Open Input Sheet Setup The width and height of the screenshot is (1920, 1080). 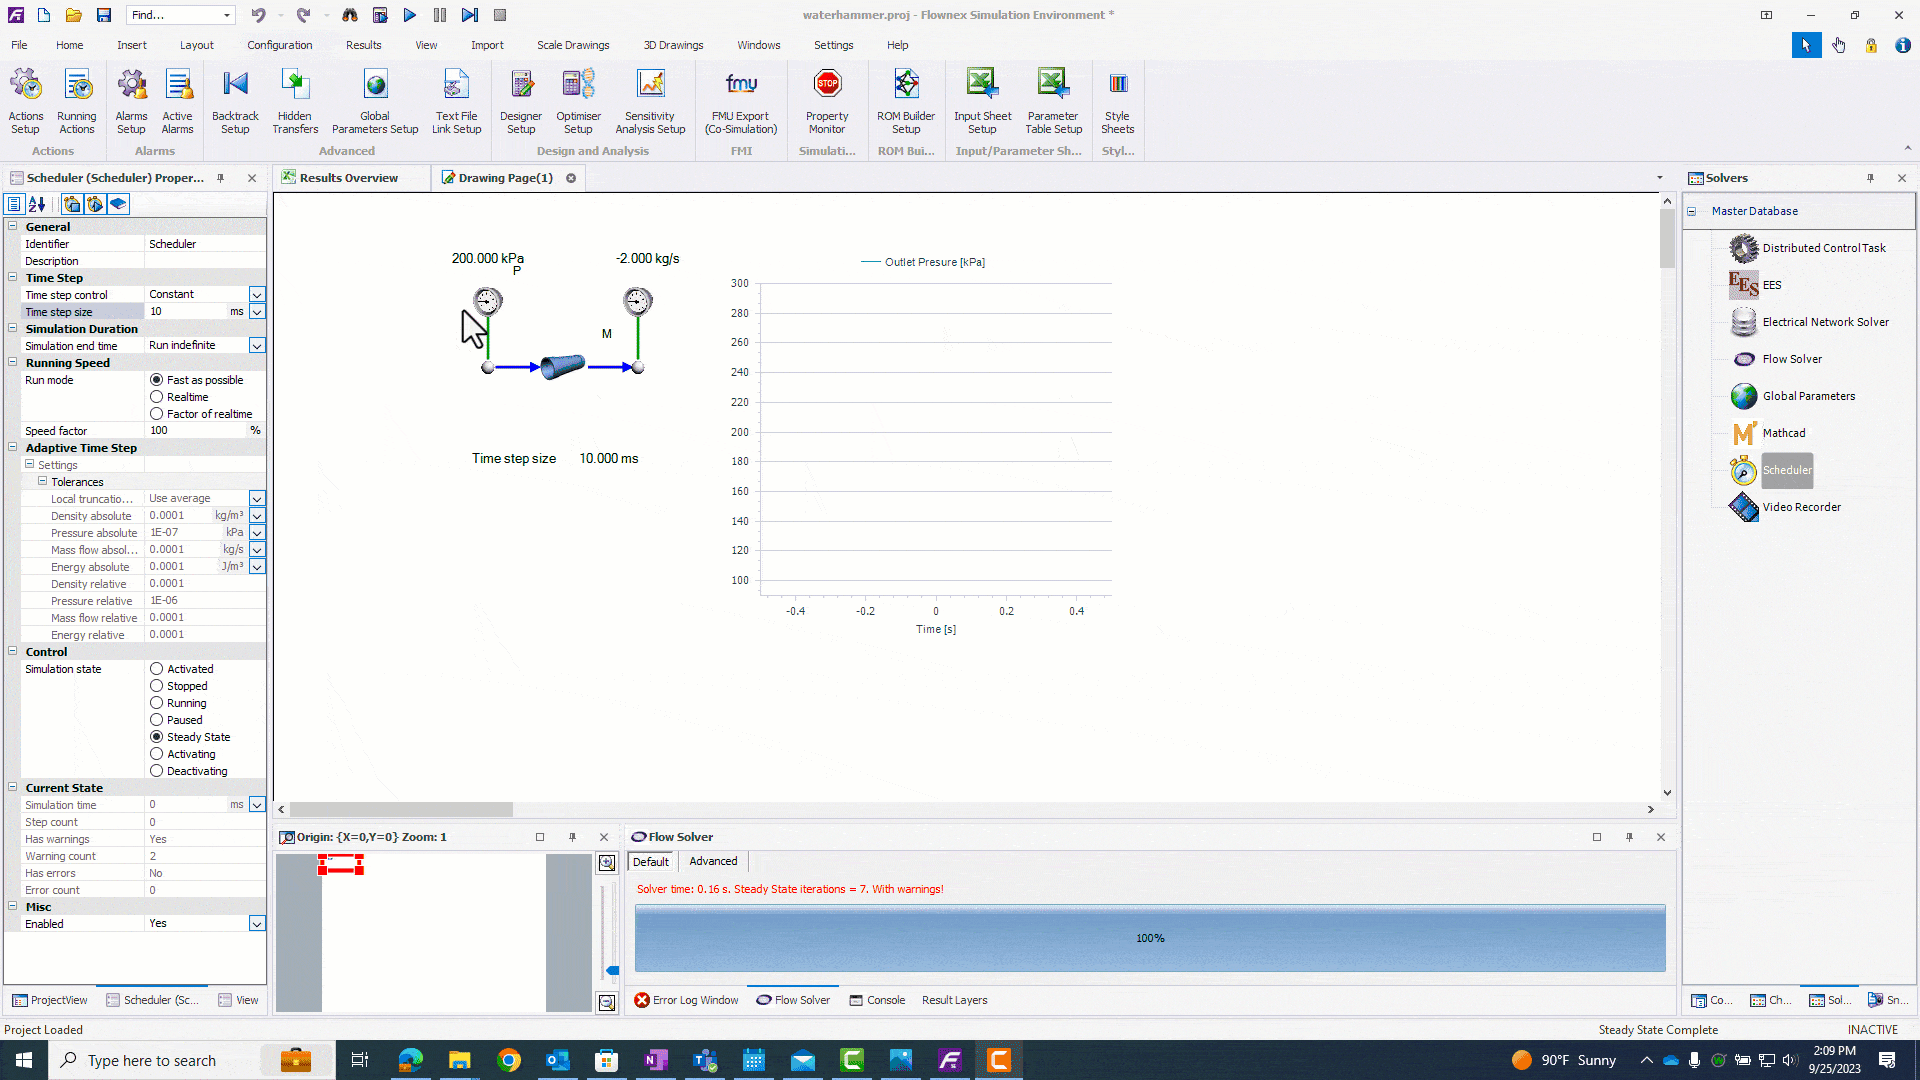(982, 101)
